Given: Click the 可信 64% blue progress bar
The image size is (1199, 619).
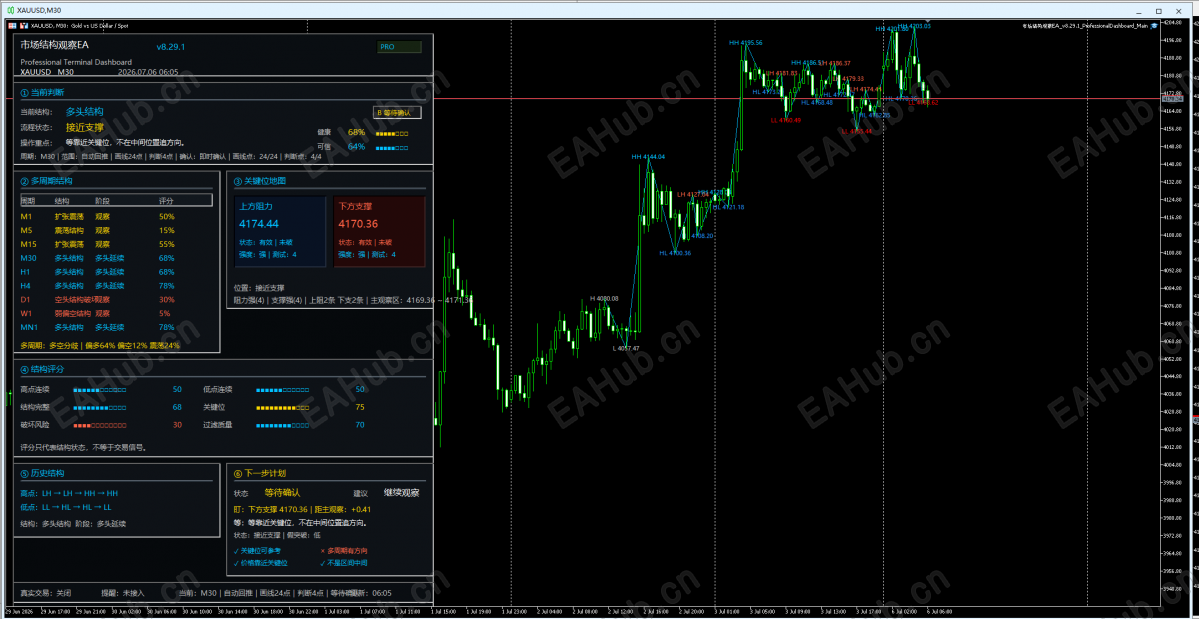Looking at the screenshot, I should click(392, 147).
